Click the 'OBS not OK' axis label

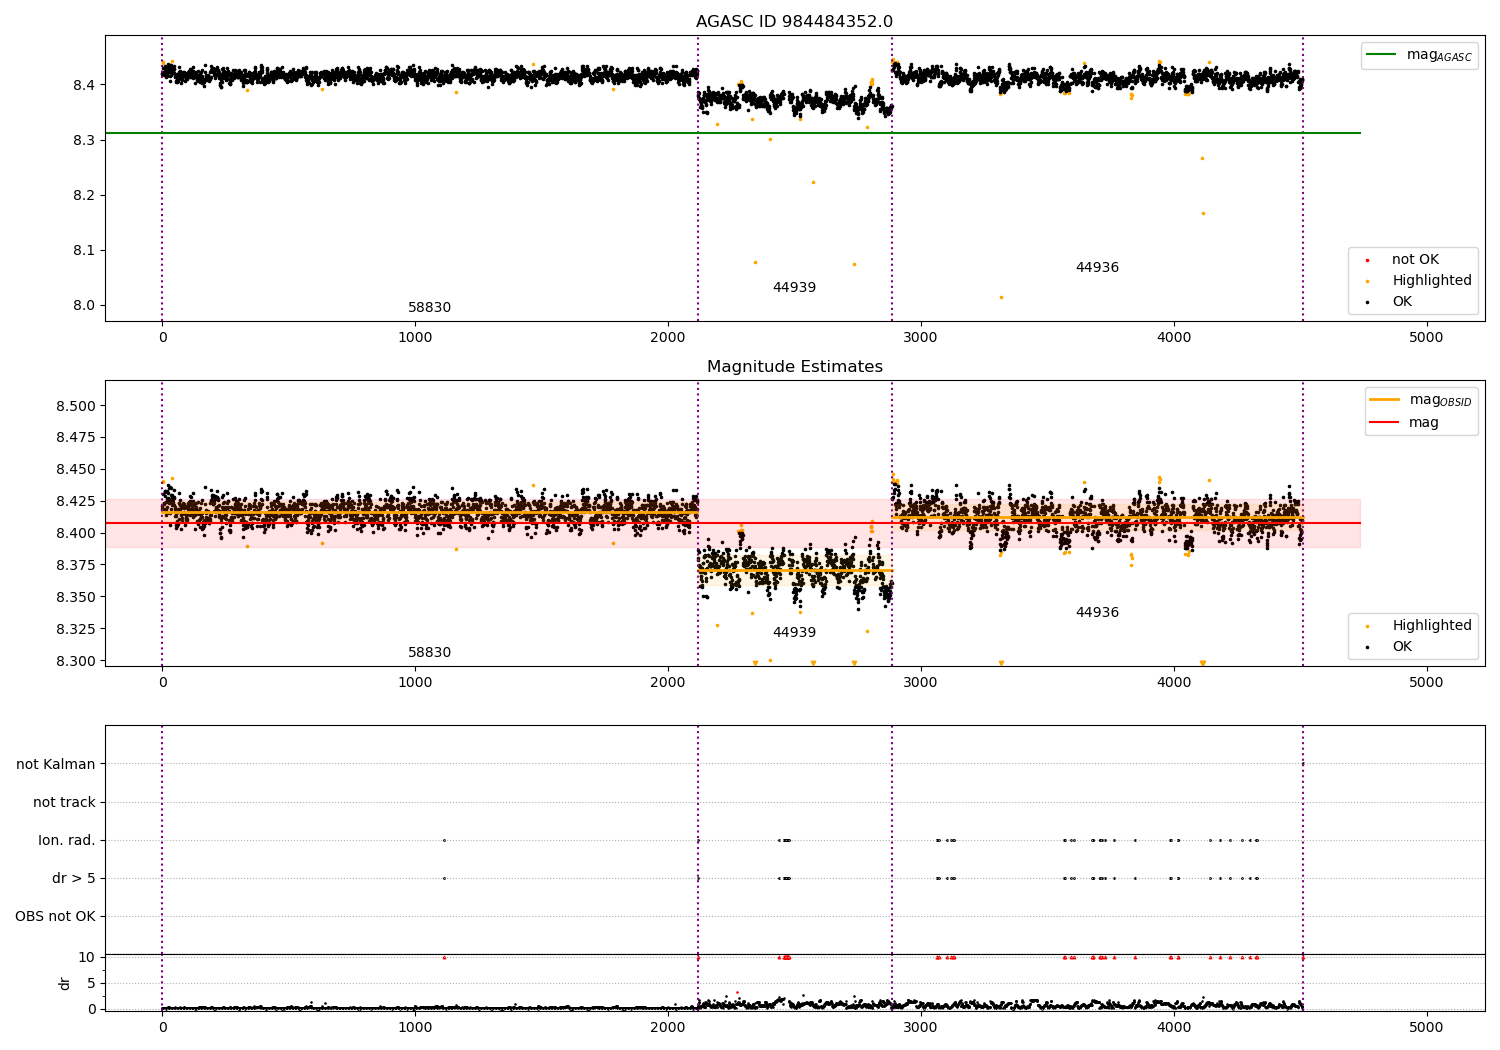(x=55, y=917)
